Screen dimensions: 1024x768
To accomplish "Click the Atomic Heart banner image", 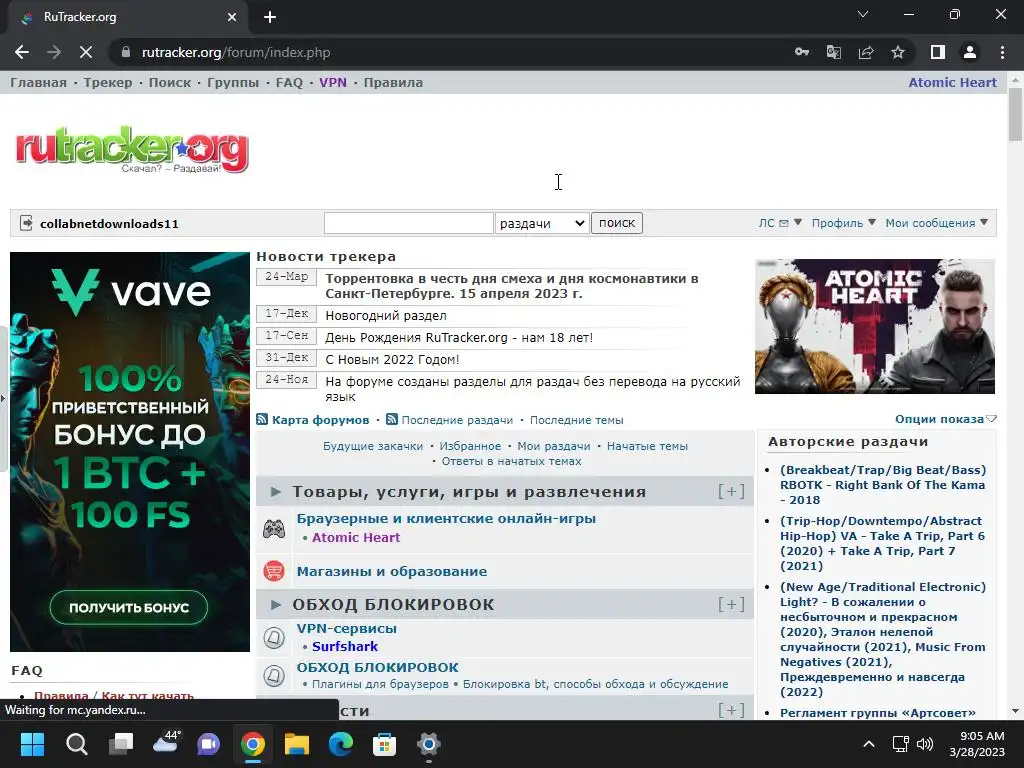I will (875, 327).
